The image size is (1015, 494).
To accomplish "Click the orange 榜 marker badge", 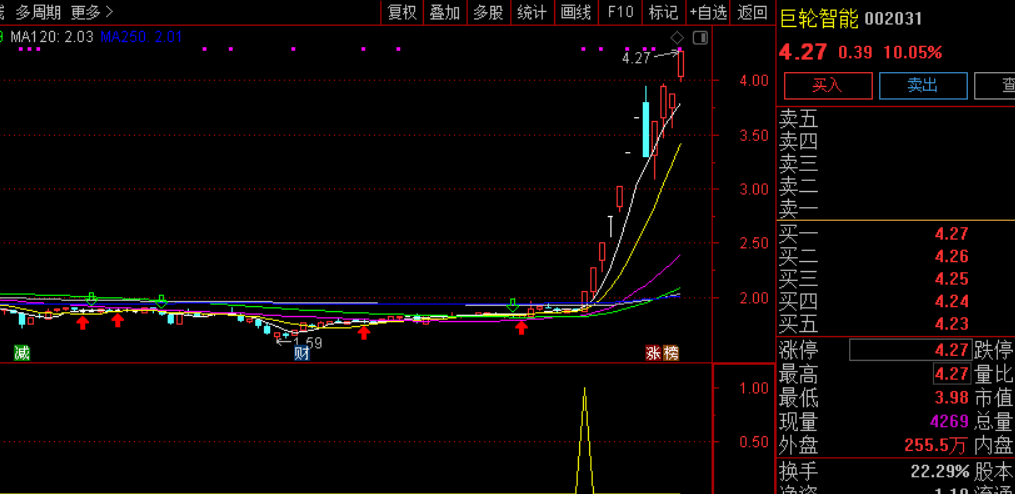I will [x=671, y=353].
